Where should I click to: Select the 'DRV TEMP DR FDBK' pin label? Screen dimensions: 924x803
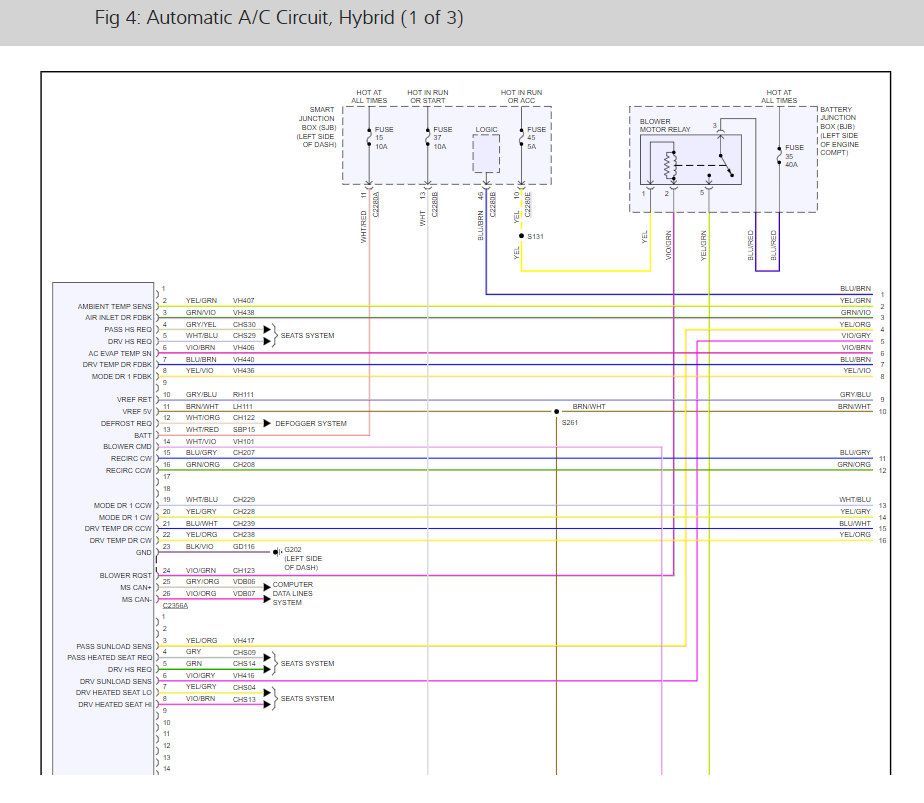pos(117,365)
